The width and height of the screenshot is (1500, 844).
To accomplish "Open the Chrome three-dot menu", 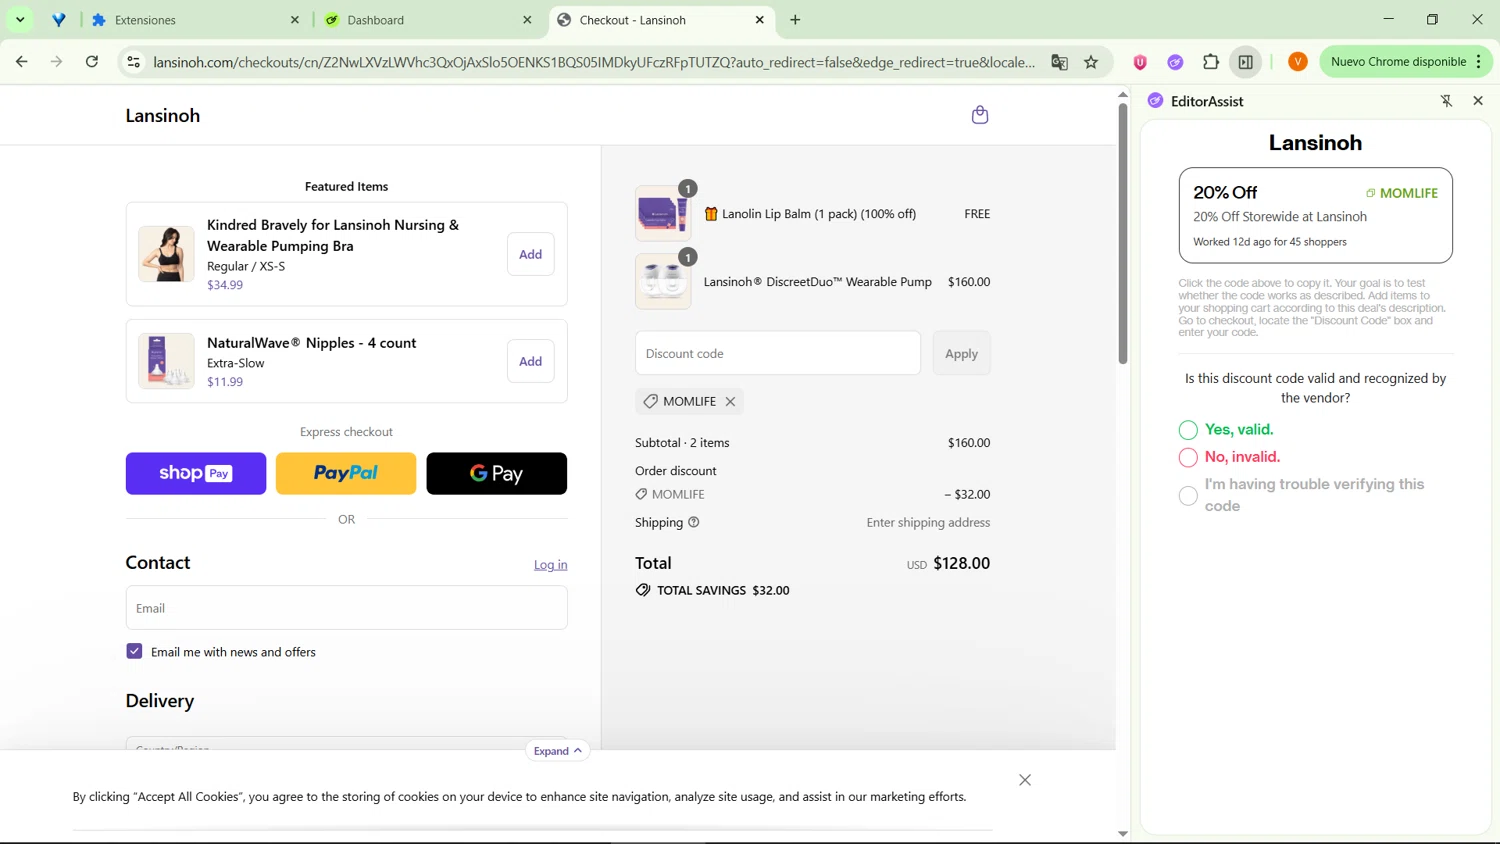I will [1478, 62].
